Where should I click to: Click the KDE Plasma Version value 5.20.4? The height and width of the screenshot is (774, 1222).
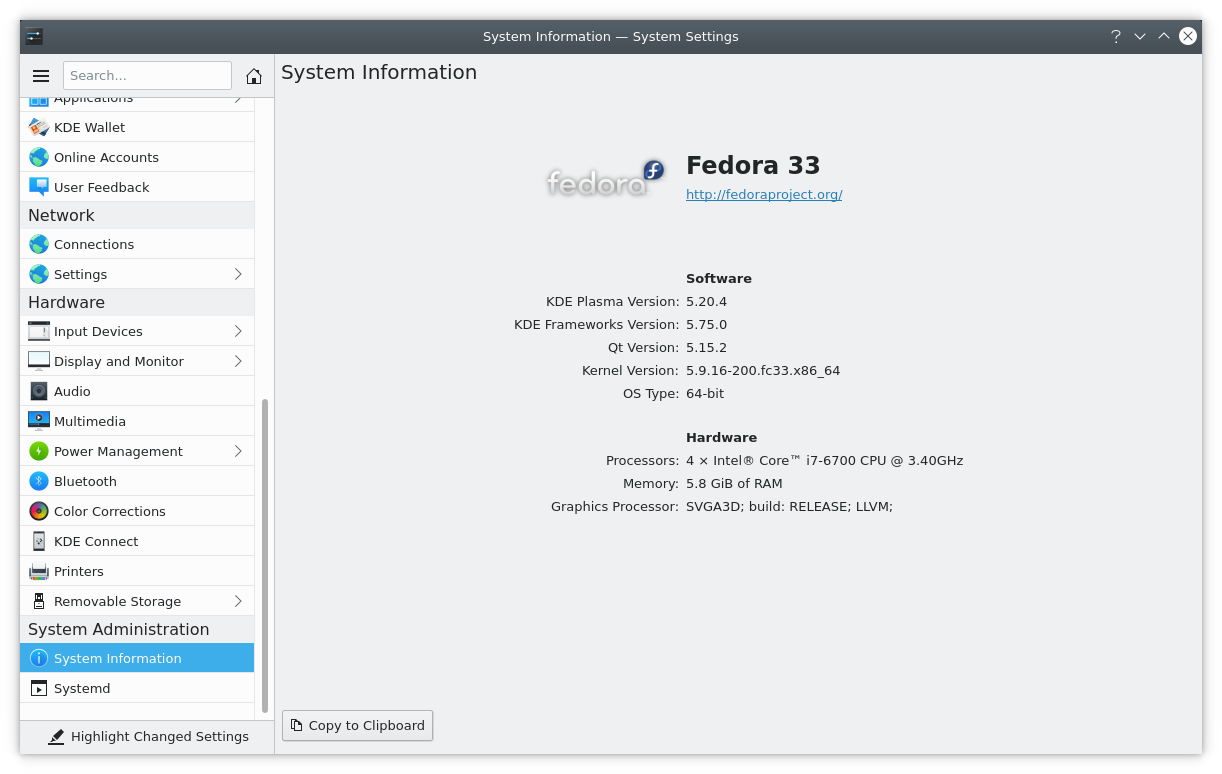point(706,301)
